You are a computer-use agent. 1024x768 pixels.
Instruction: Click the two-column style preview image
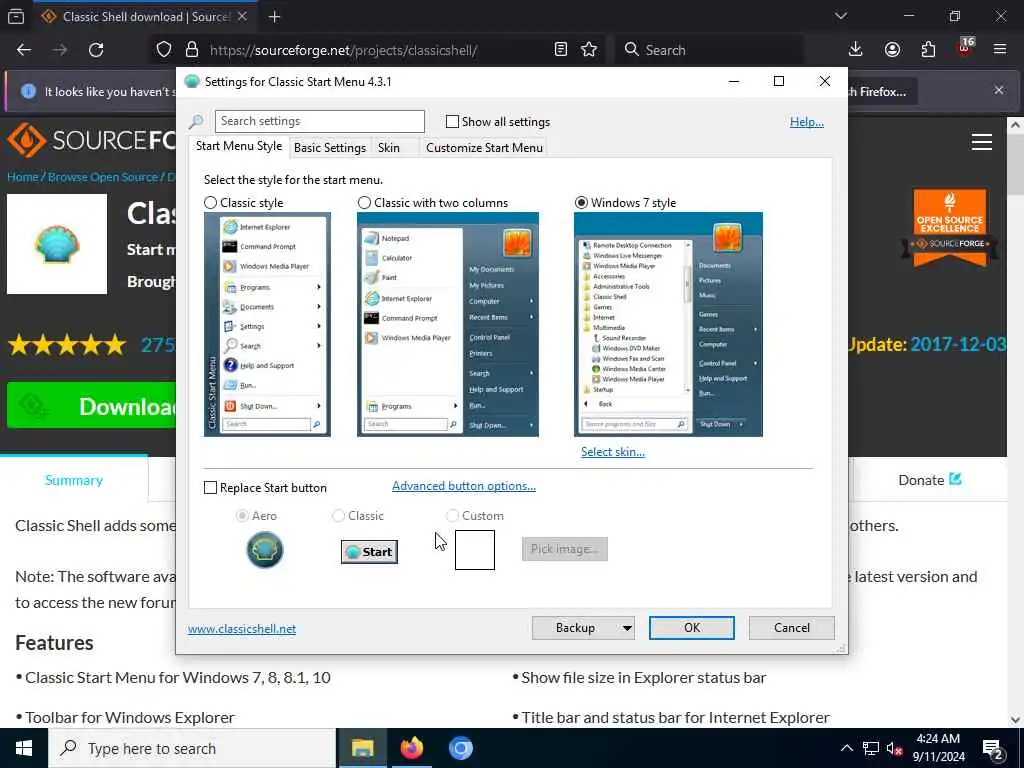[x=447, y=325]
